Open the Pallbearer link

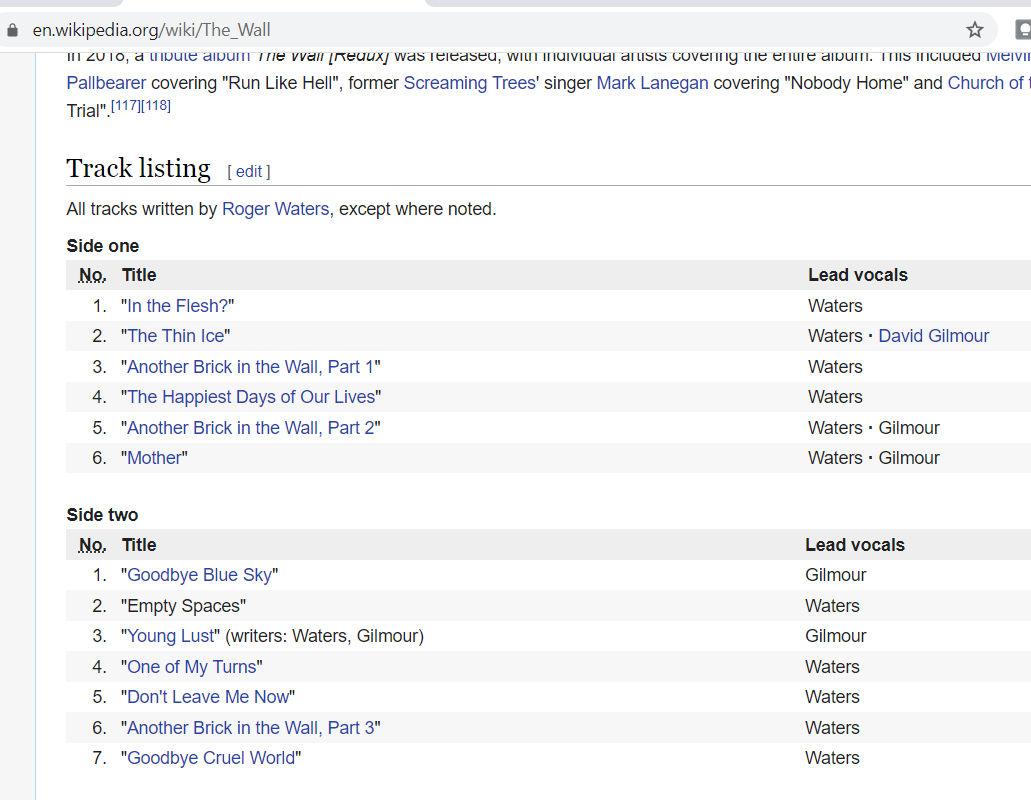point(106,83)
